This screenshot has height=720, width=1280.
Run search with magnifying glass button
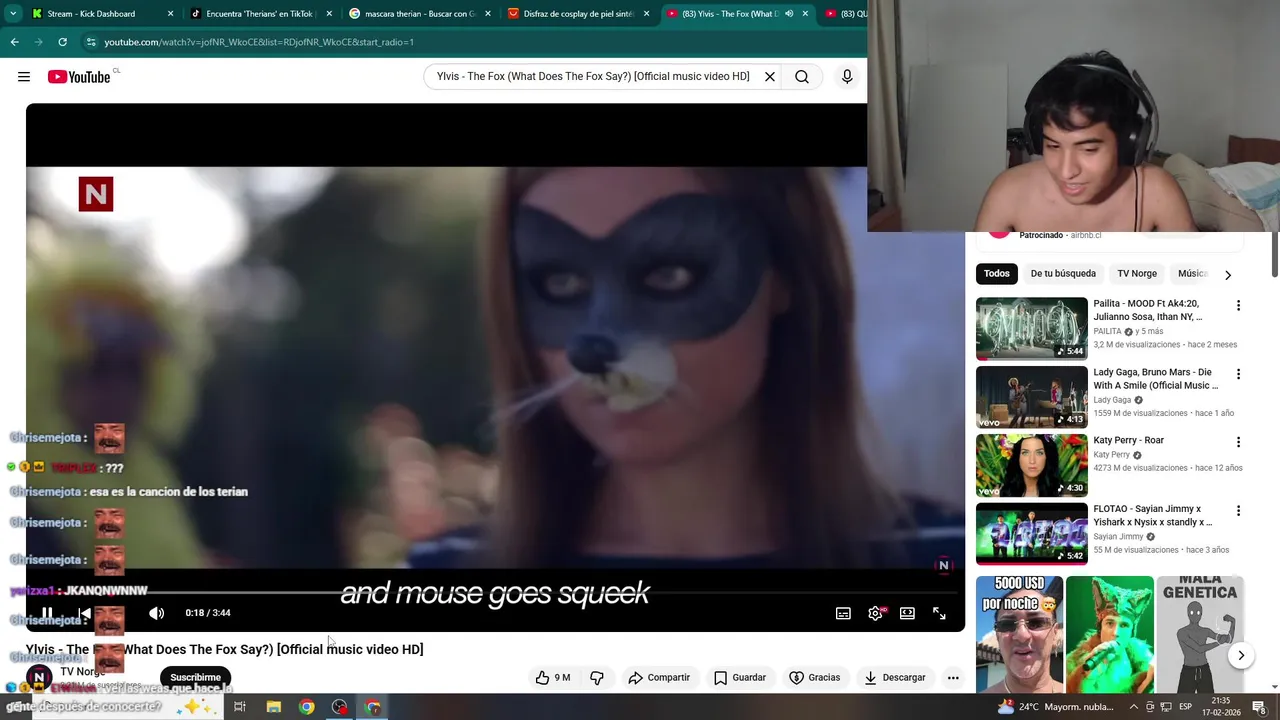[x=802, y=77]
